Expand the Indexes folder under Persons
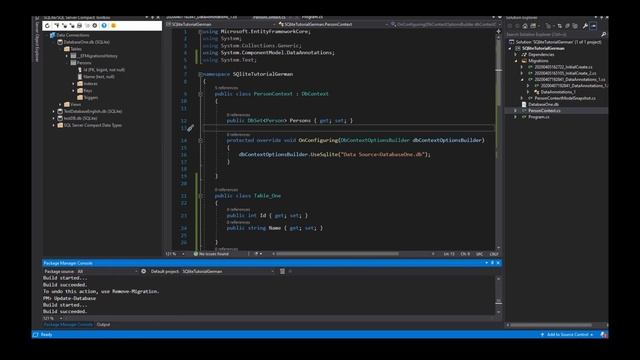Screen dimensions: 640x360 [x=73, y=84]
